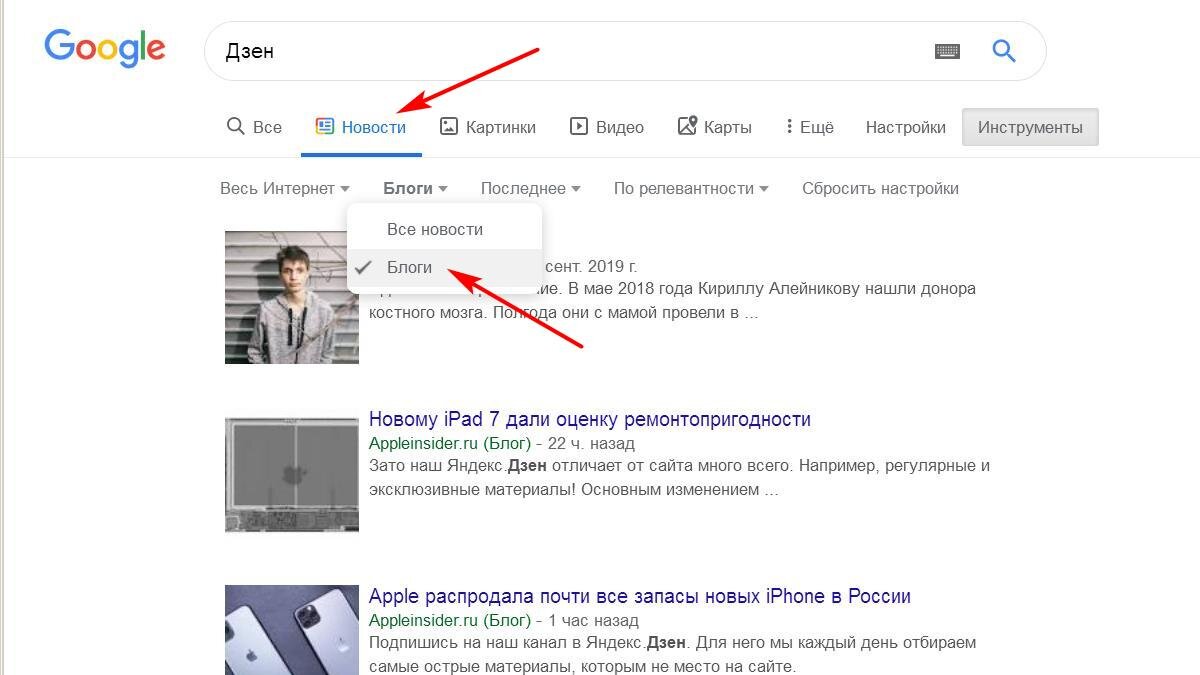Switch to the Картинки tab
The height and width of the screenshot is (675, 1200).
click(x=488, y=127)
